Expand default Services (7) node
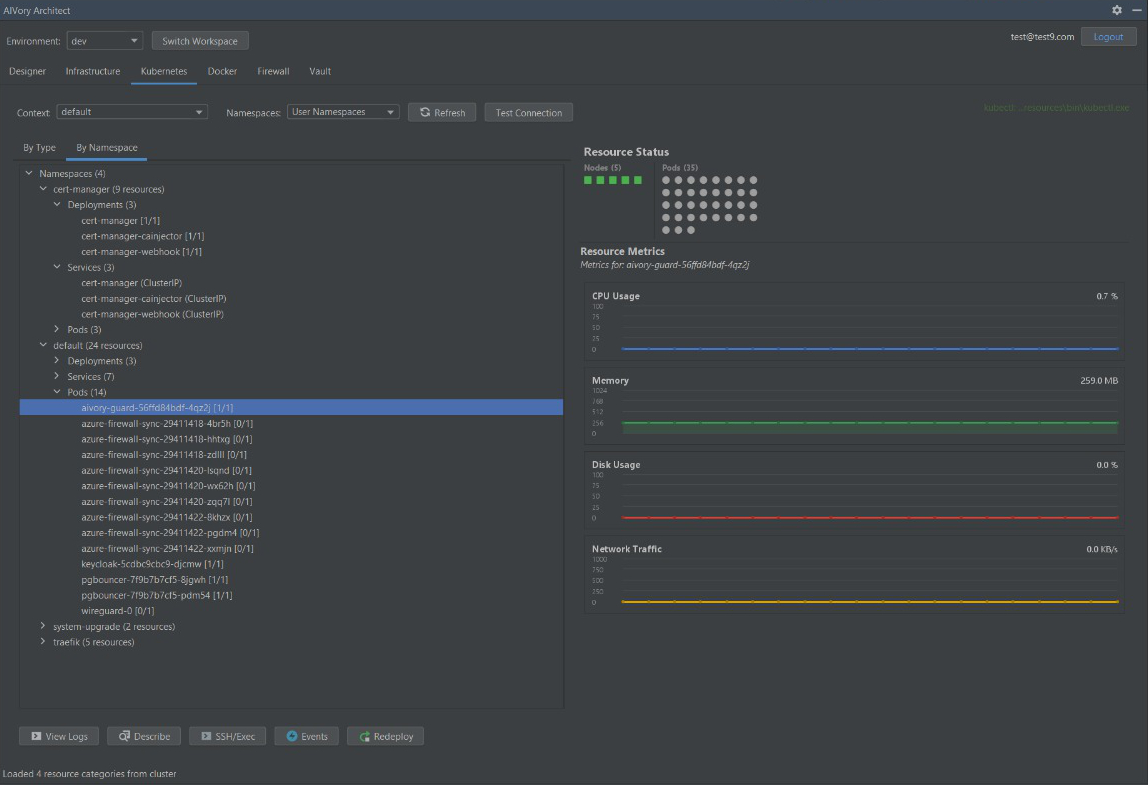 pos(57,376)
